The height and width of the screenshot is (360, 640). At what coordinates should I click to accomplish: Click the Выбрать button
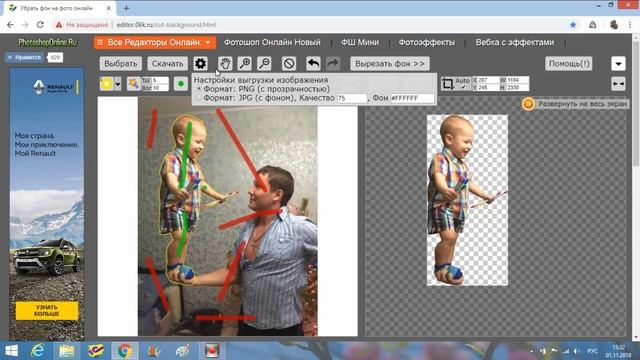tap(120, 63)
